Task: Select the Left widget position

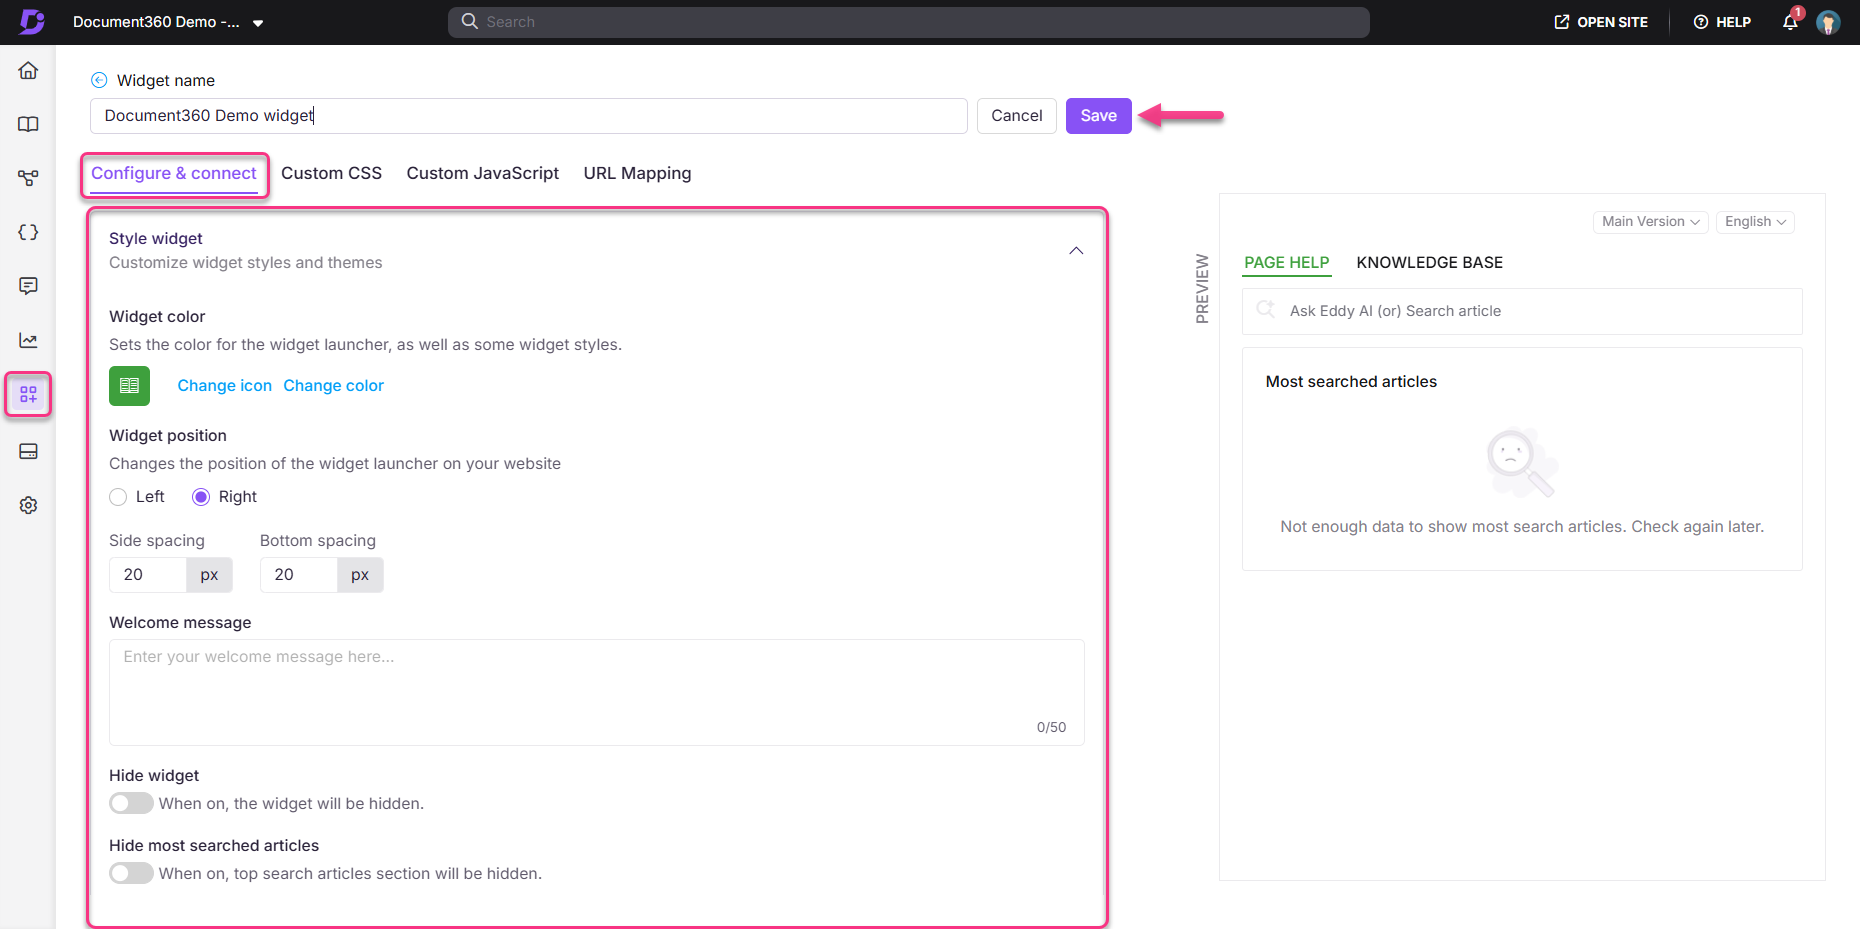Action: click(119, 497)
